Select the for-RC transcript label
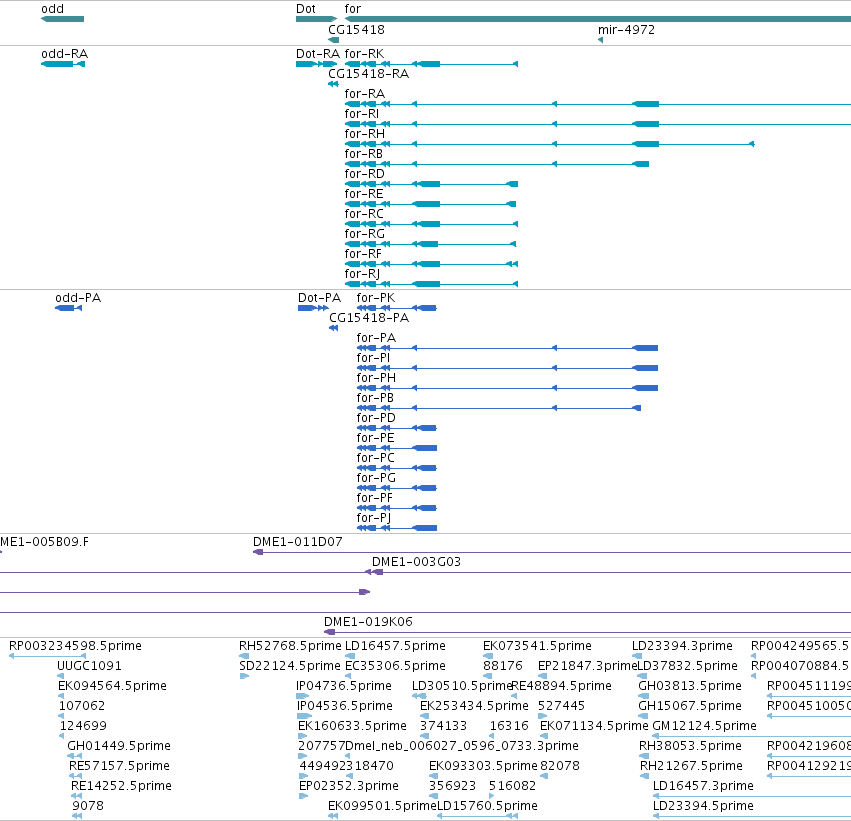The height and width of the screenshot is (821, 851). 364,214
